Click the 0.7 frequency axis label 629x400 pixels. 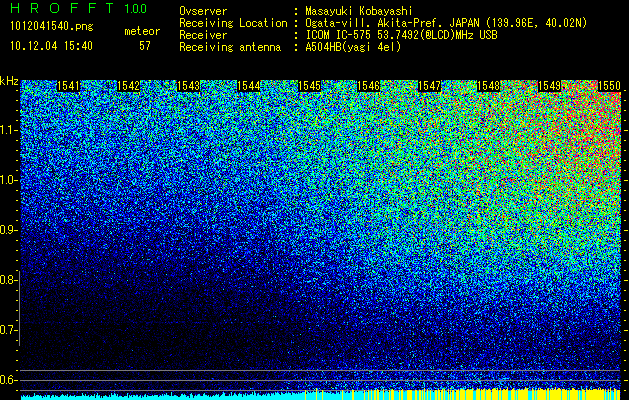[8, 330]
